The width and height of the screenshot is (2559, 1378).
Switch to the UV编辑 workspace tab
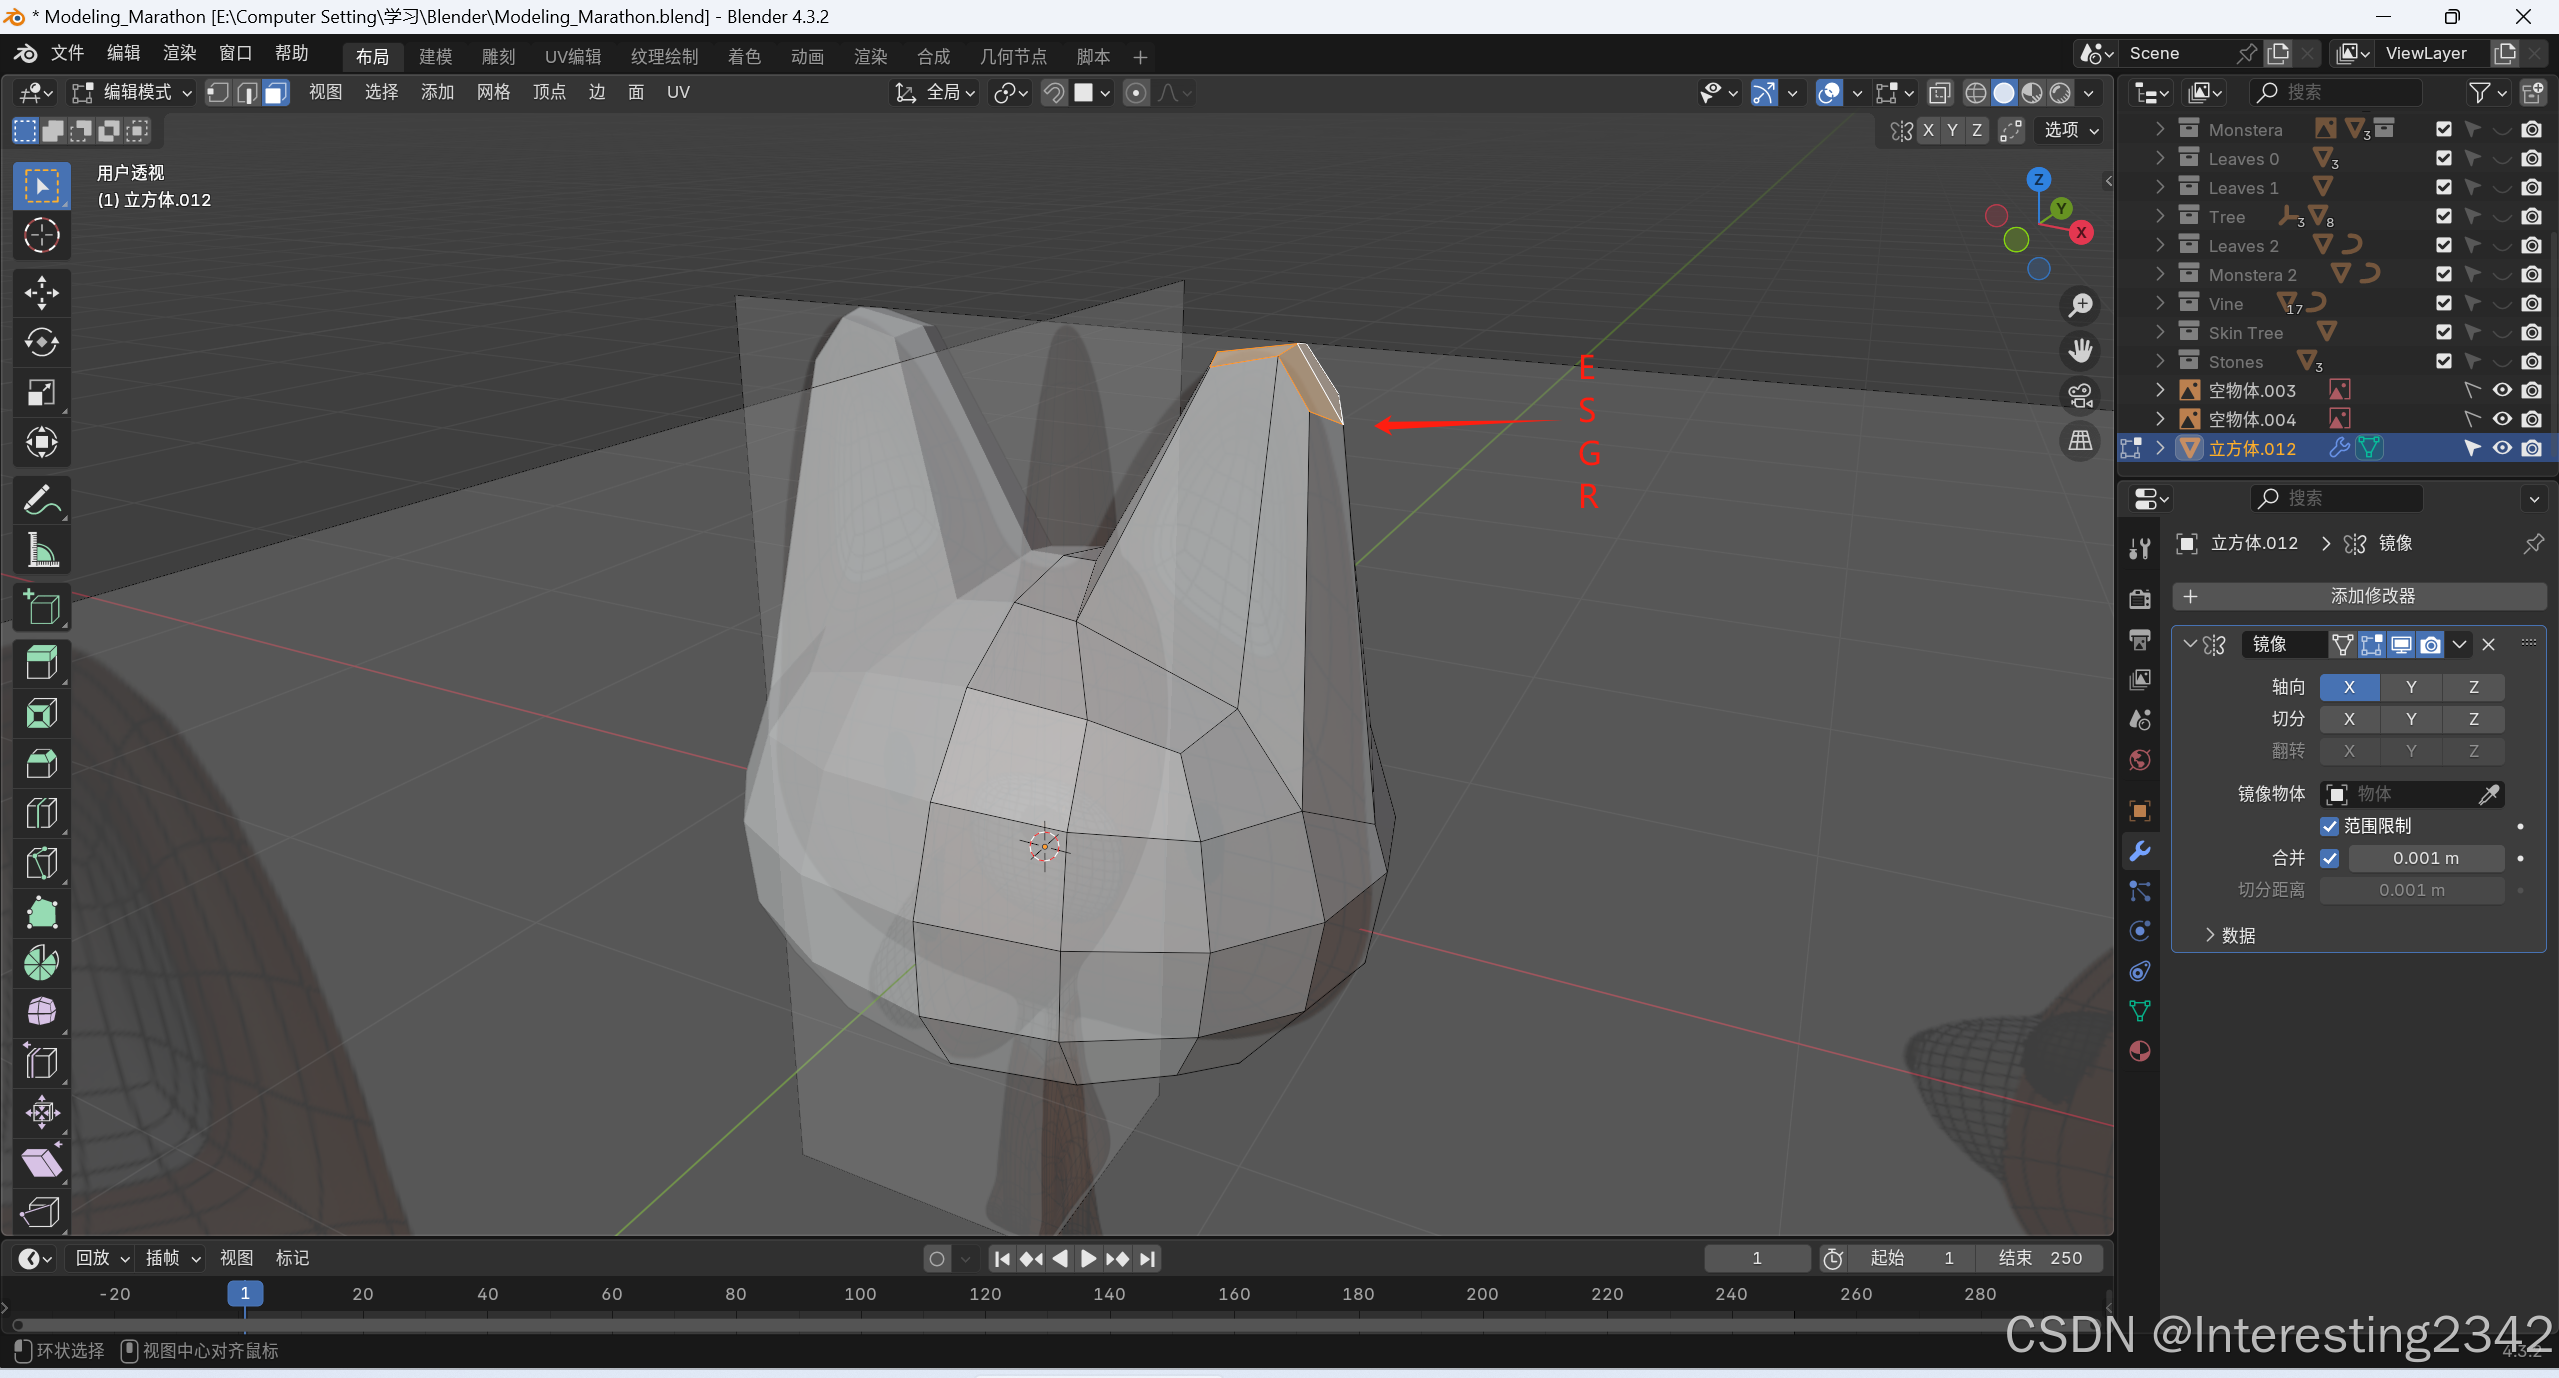(572, 57)
